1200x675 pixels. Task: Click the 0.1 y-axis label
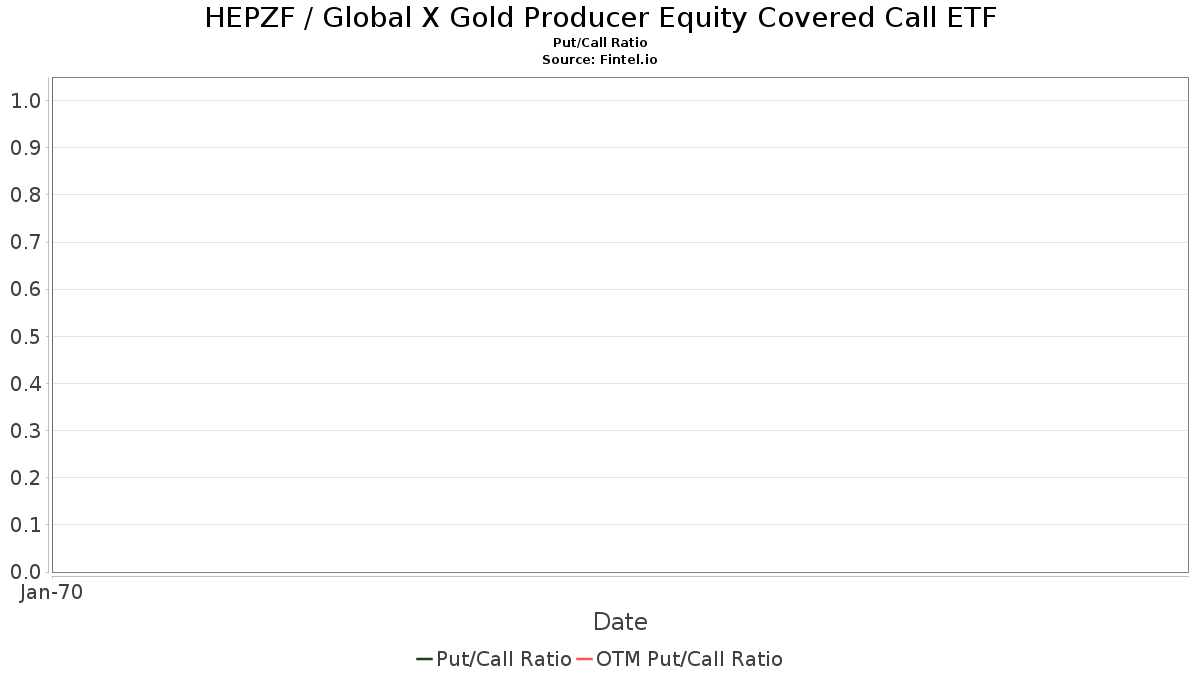click(x=25, y=525)
